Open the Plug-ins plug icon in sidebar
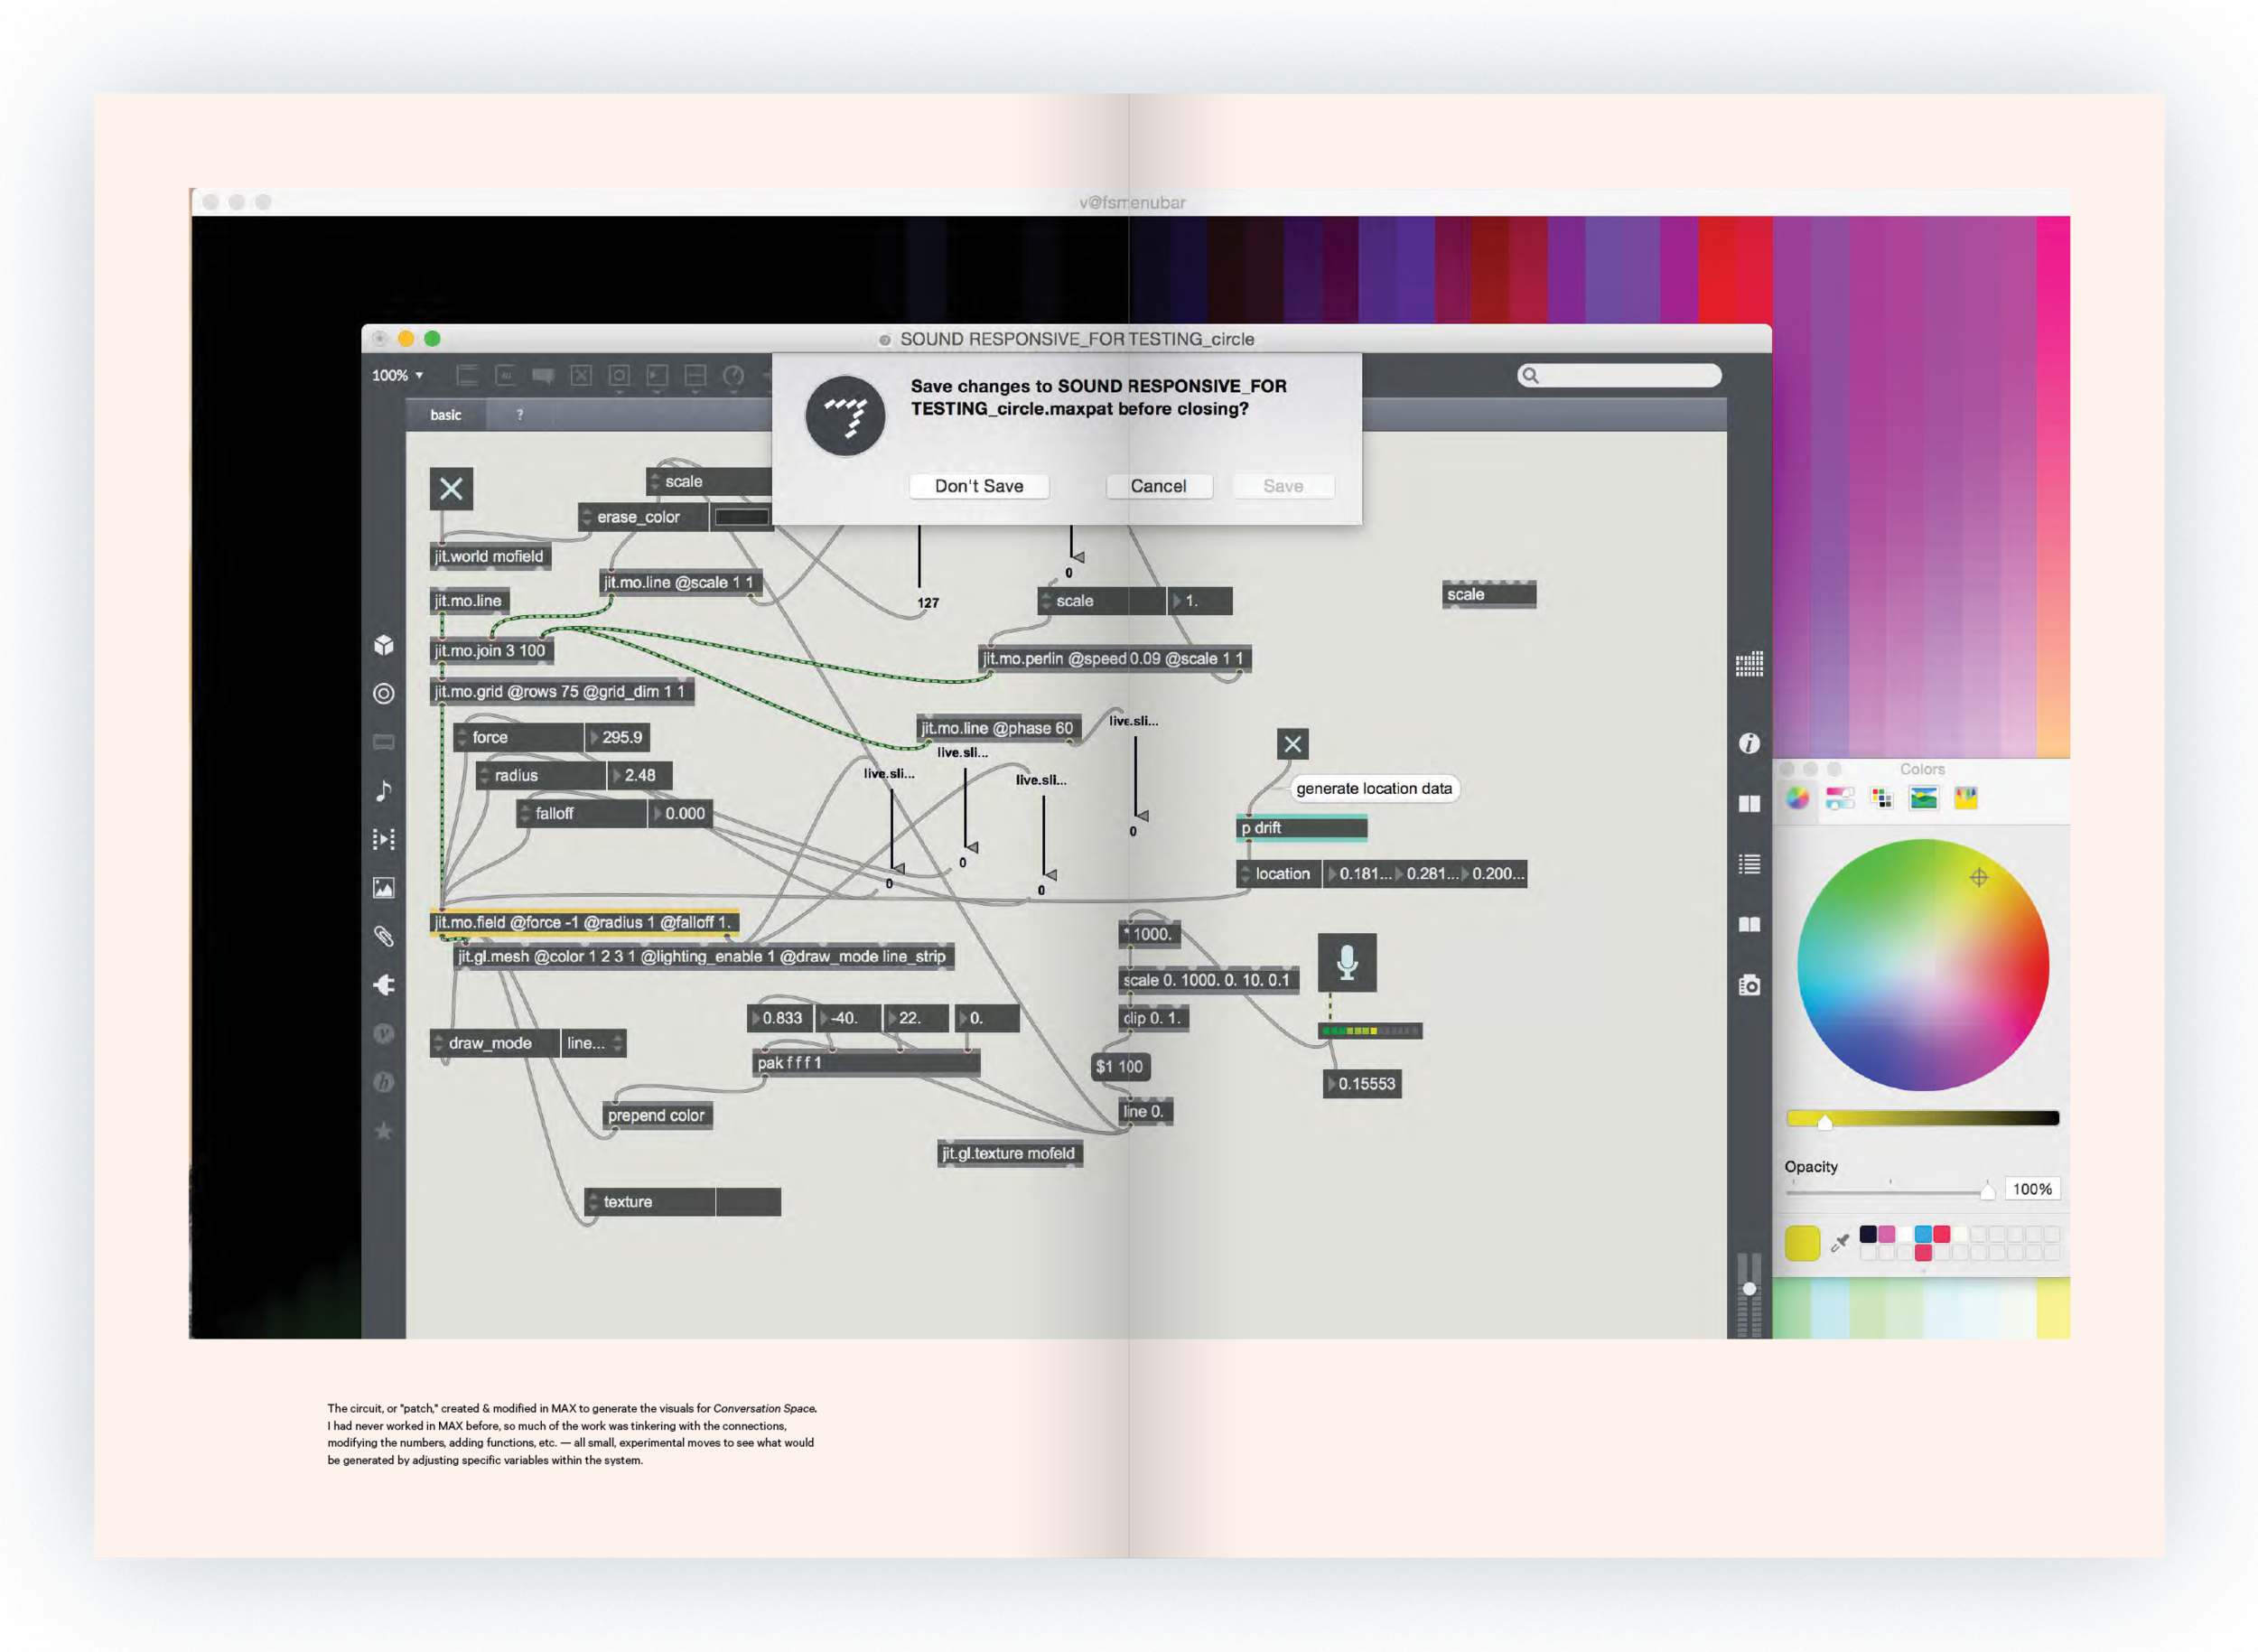The width and height of the screenshot is (2258, 1652). [x=384, y=985]
